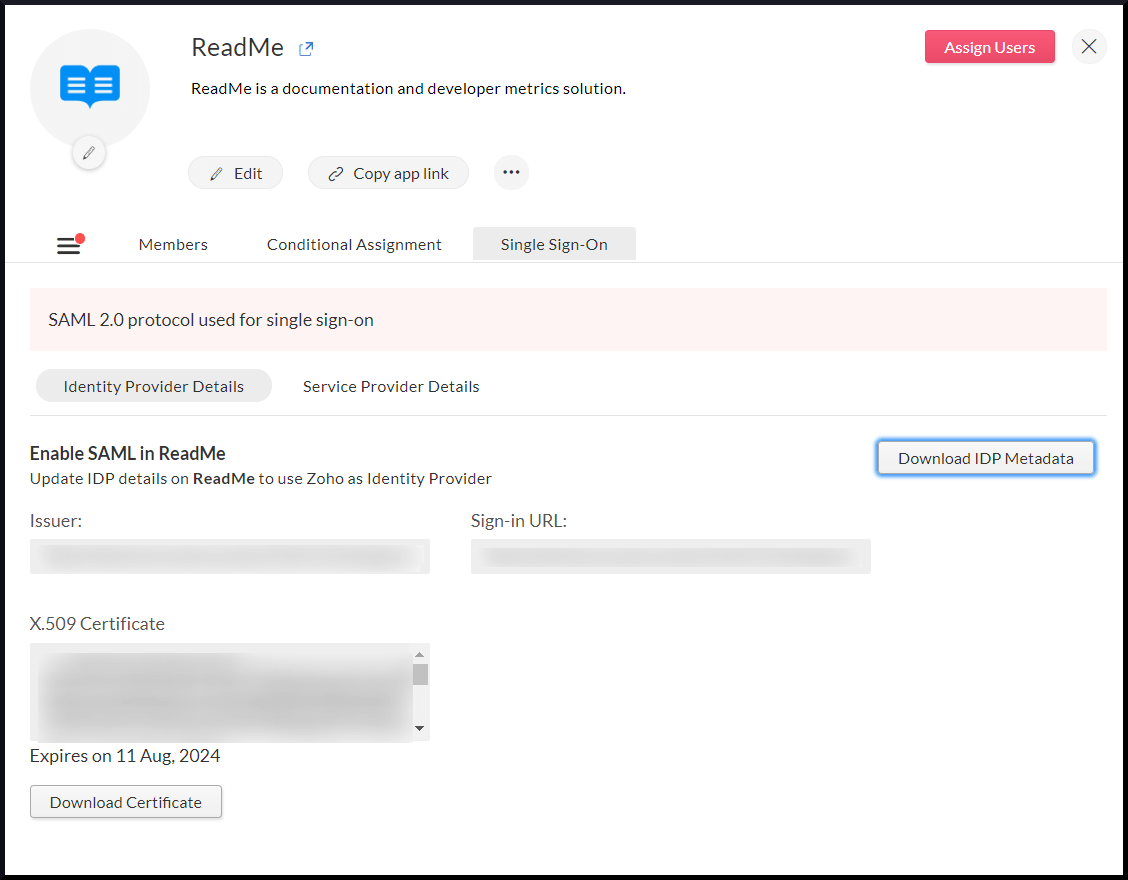Click the ReadMe app logo image
The image size is (1128, 880).
pos(90,86)
